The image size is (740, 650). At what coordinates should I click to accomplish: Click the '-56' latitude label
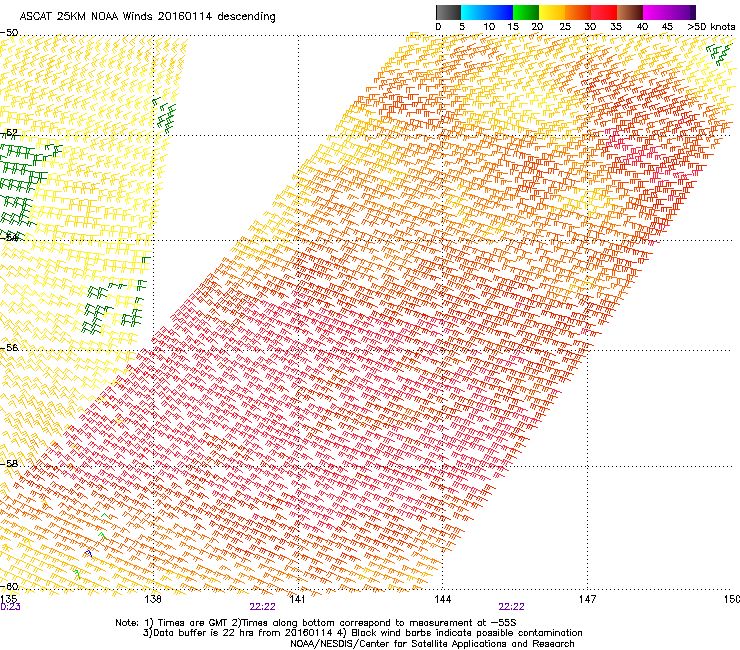[x=9, y=347]
